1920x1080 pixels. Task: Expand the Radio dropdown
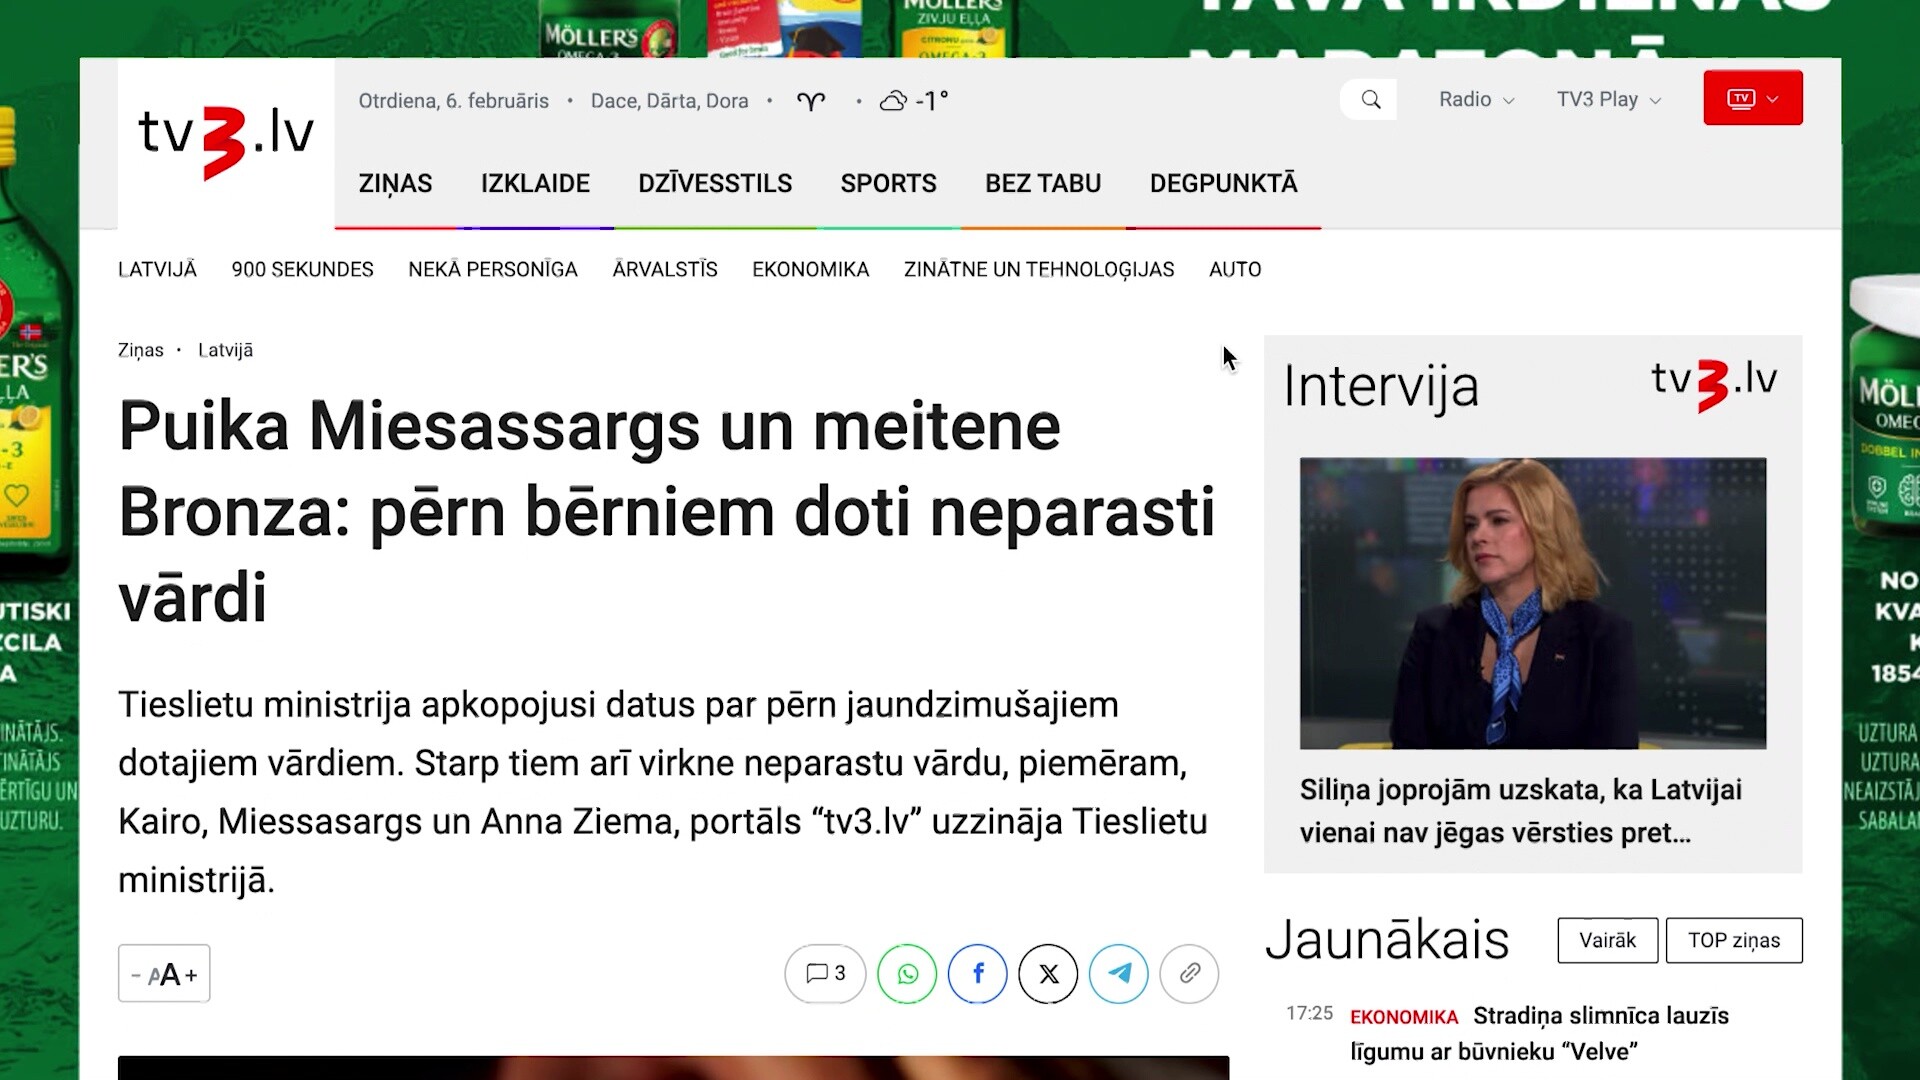1477,99
